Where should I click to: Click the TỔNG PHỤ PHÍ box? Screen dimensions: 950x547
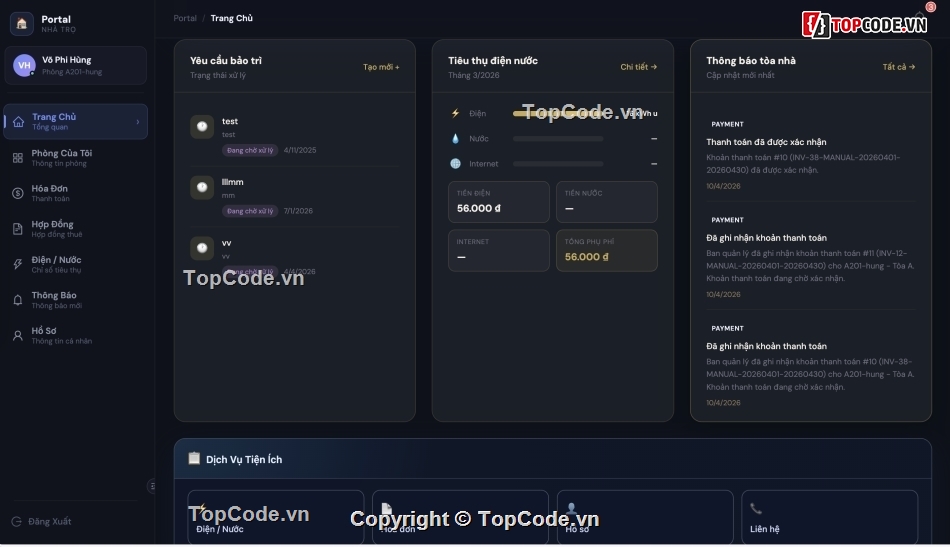pos(606,250)
